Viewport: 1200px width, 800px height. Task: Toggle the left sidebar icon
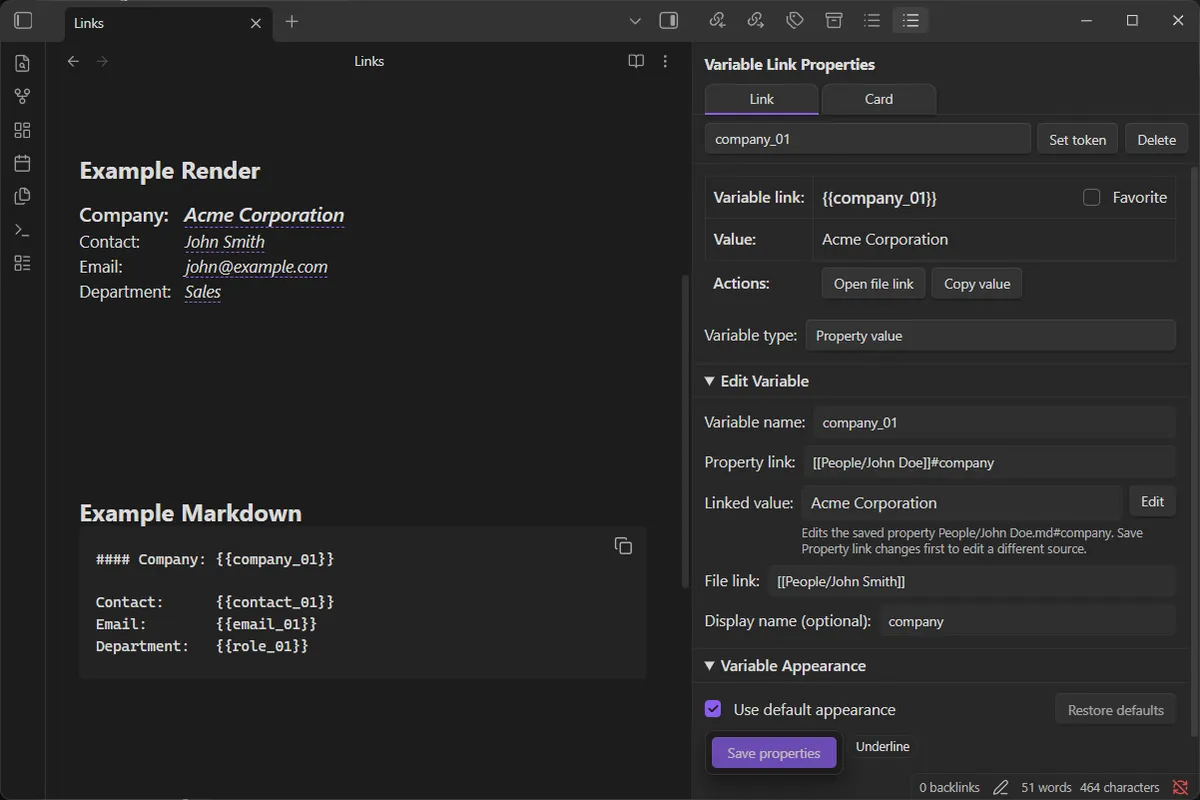pyautogui.click(x=23, y=21)
